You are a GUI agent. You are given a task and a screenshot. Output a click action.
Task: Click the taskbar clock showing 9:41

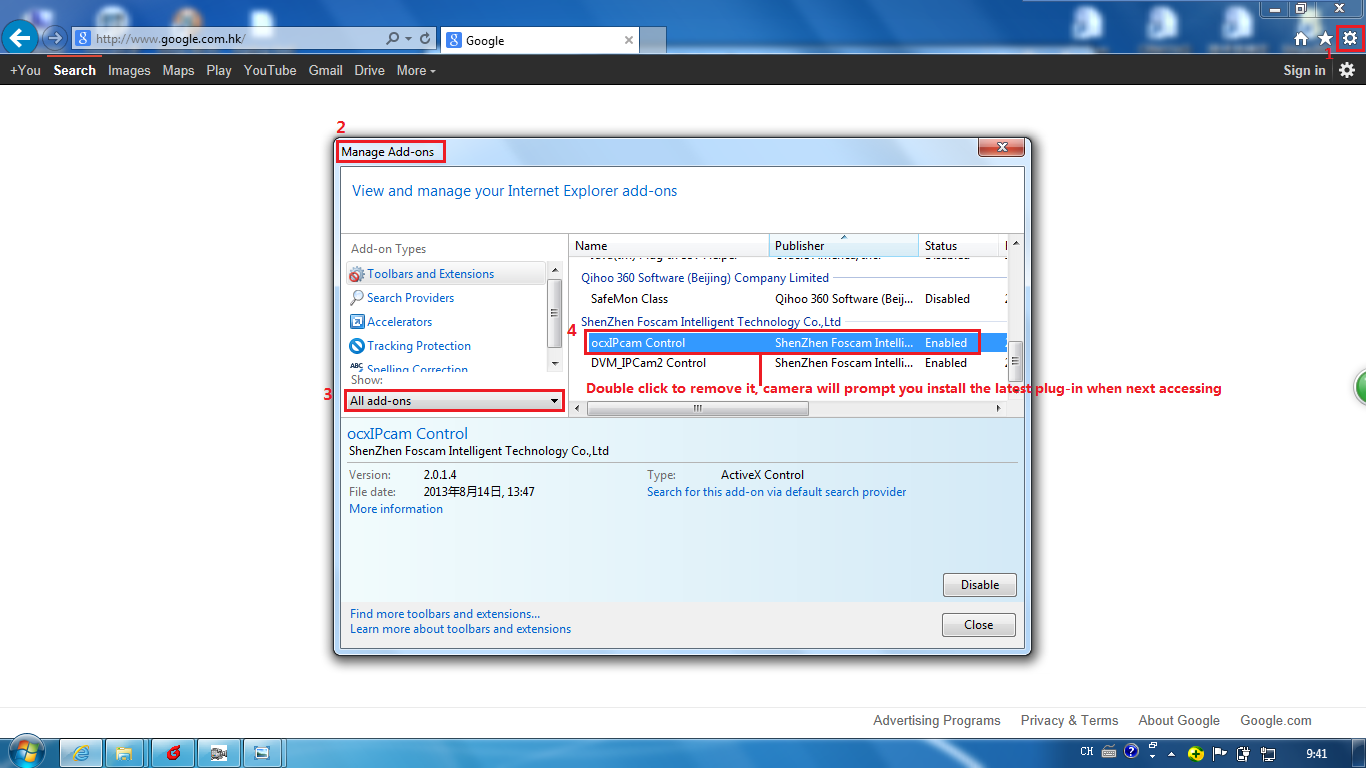tap(1317, 753)
